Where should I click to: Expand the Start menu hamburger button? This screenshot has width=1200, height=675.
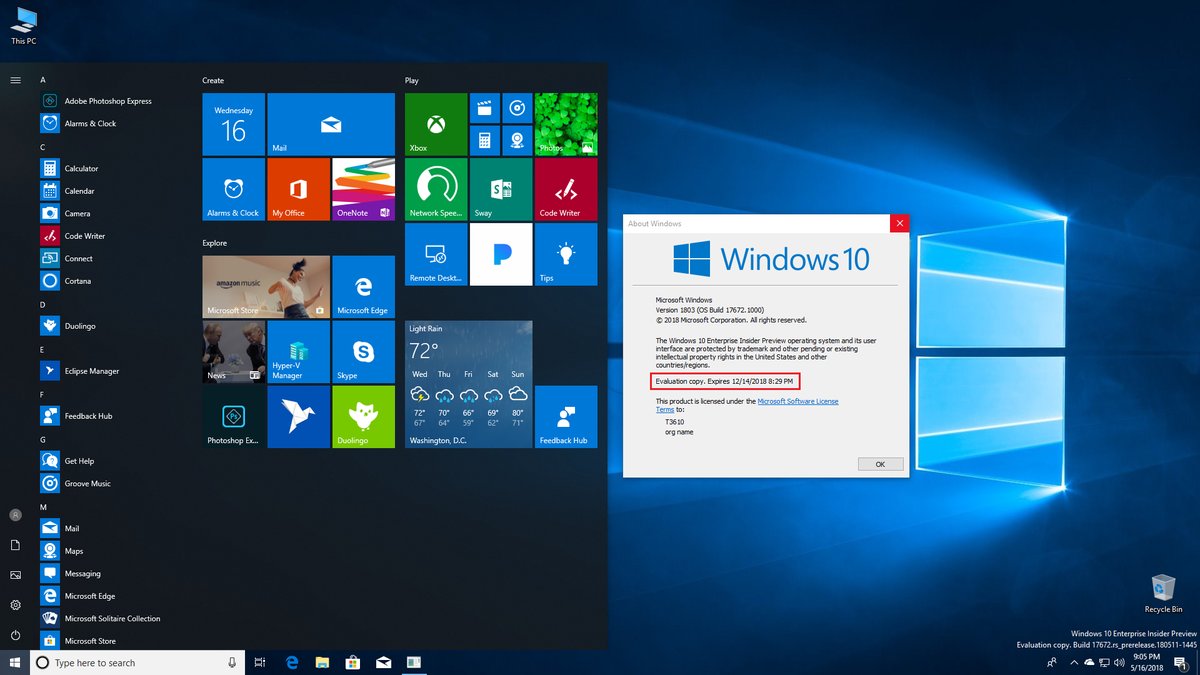point(15,79)
